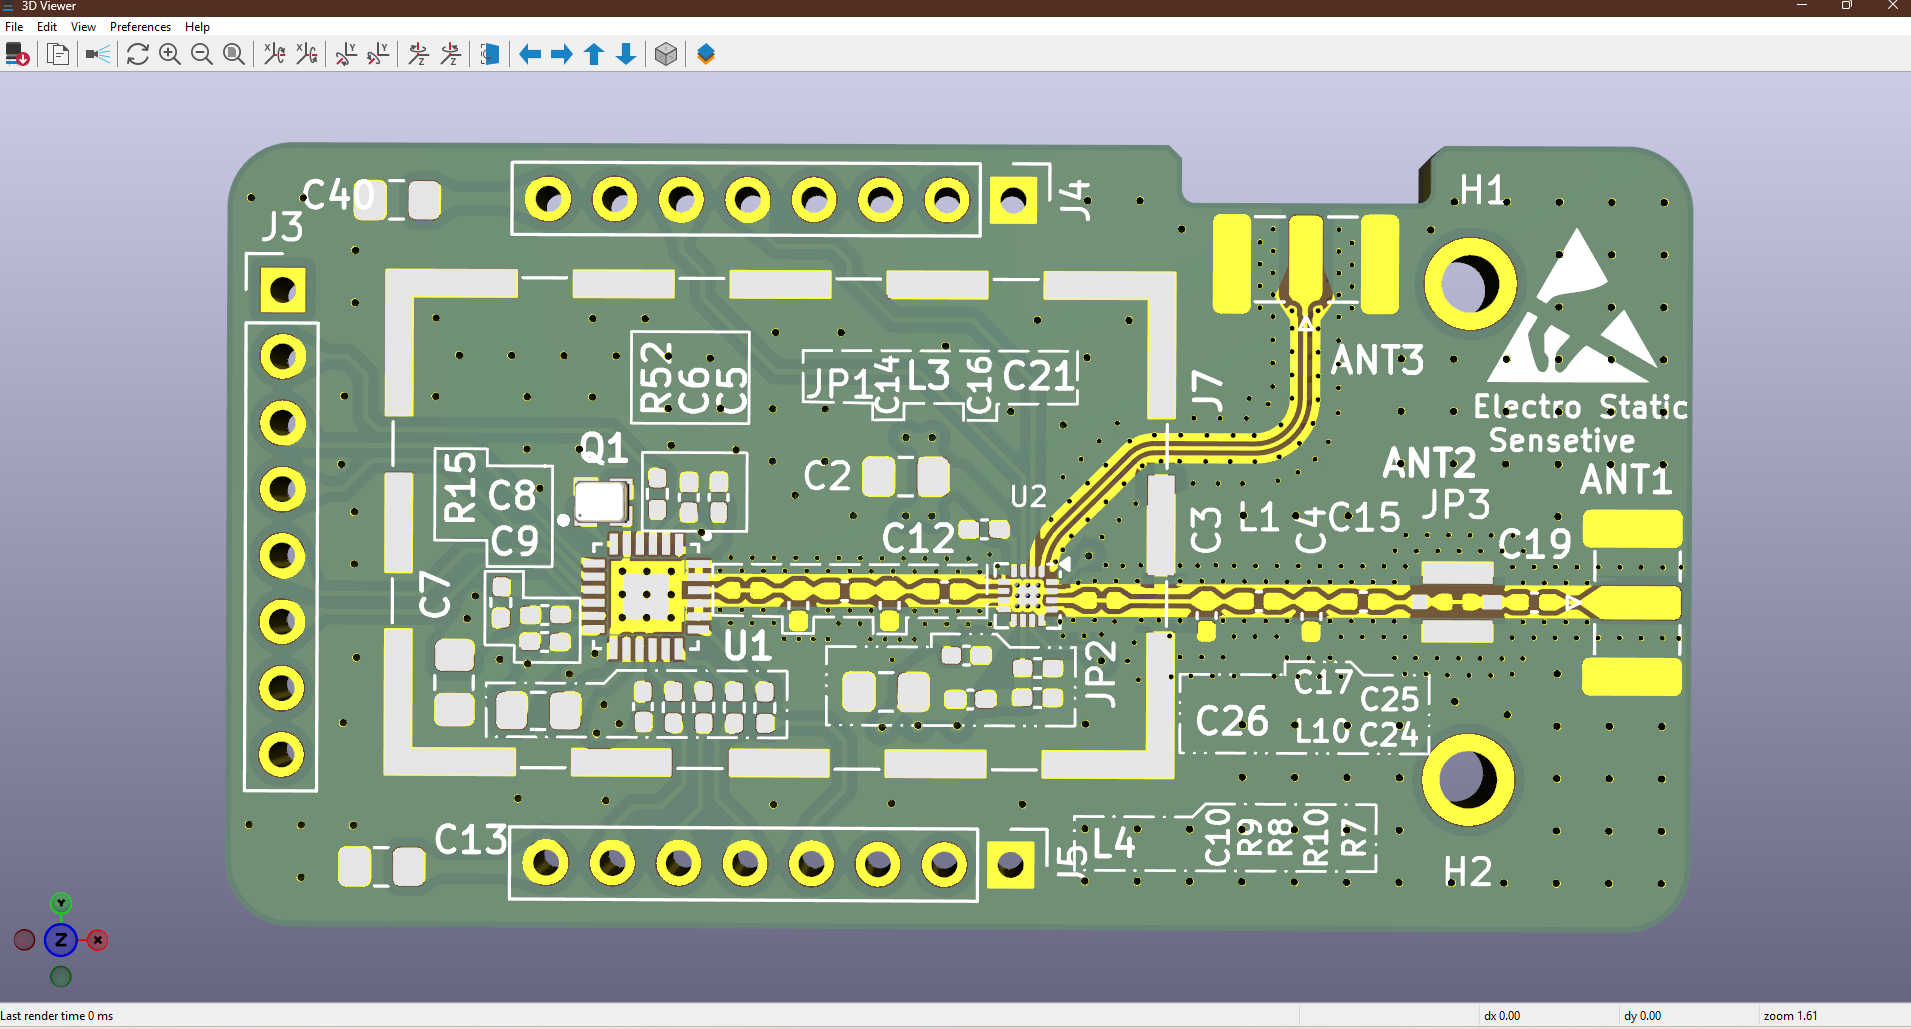
Task: Flip board view icon
Action: point(490,54)
